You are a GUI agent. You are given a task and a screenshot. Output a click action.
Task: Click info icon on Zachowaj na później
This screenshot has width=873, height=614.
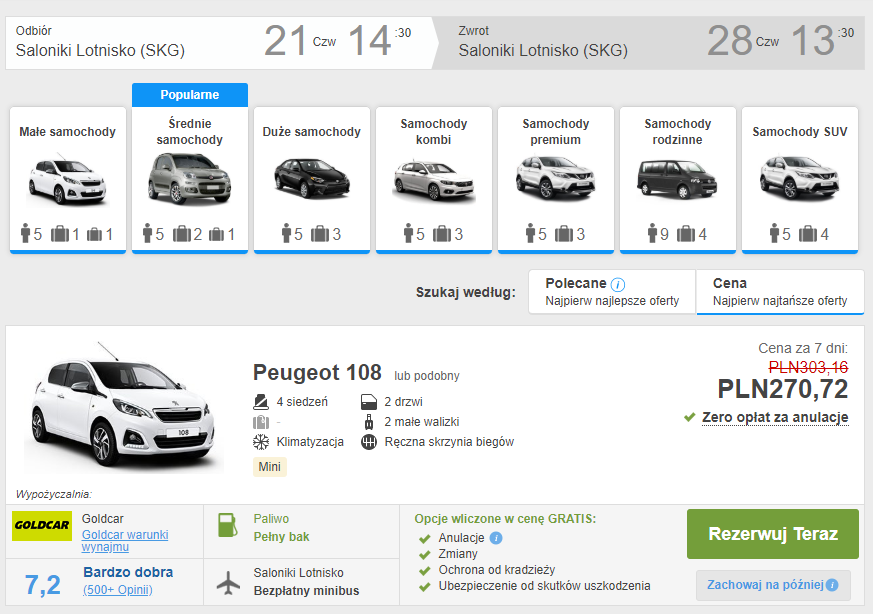pyautogui.click(x=832, y=585)
